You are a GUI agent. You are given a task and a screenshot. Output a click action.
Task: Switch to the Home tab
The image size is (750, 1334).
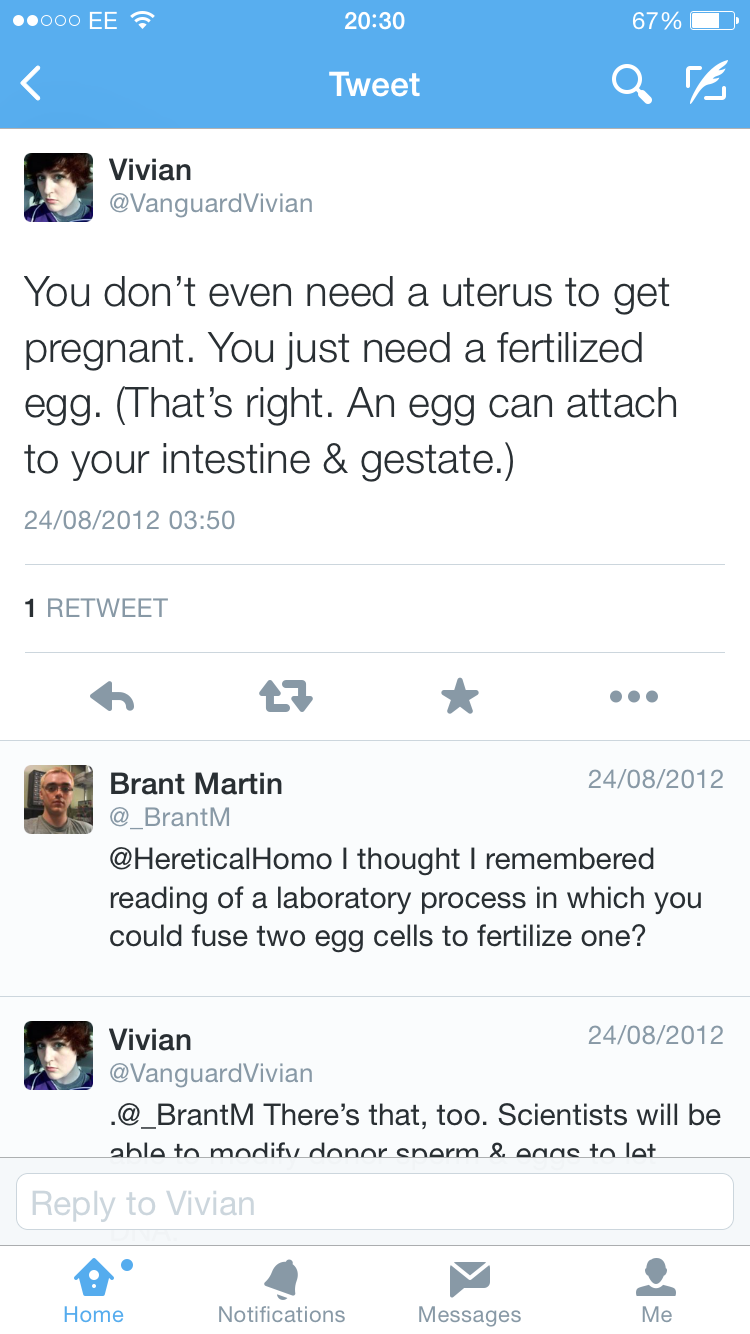pos(93,1290)
